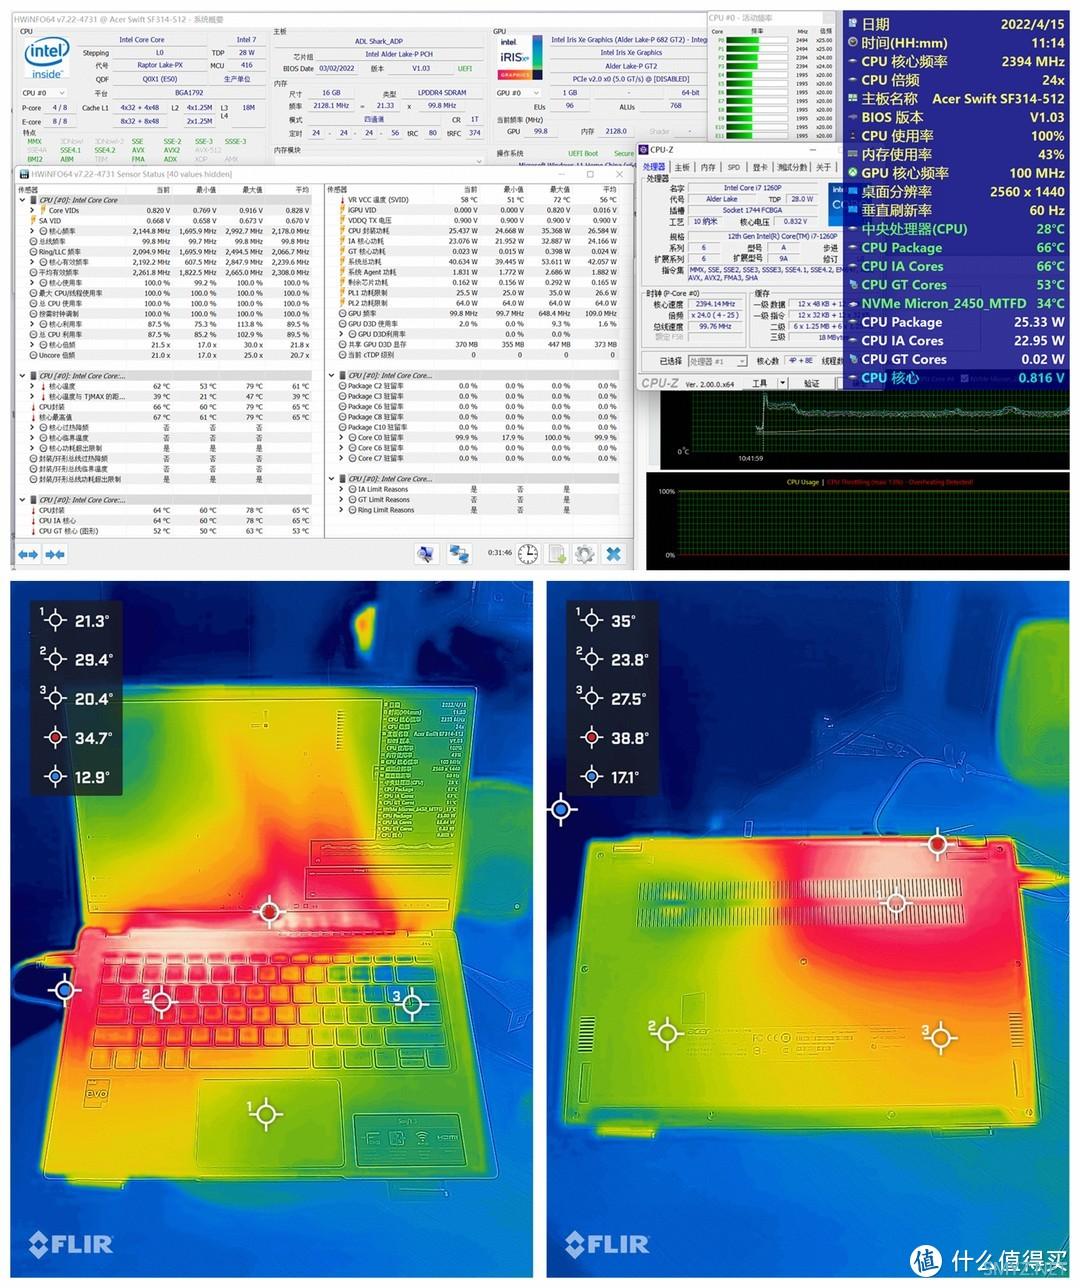The width and height of the screenshot is (1080, 1288).
Task: Open the 显卡 tab in CPU-Z
Action: (x=760, y=168)
